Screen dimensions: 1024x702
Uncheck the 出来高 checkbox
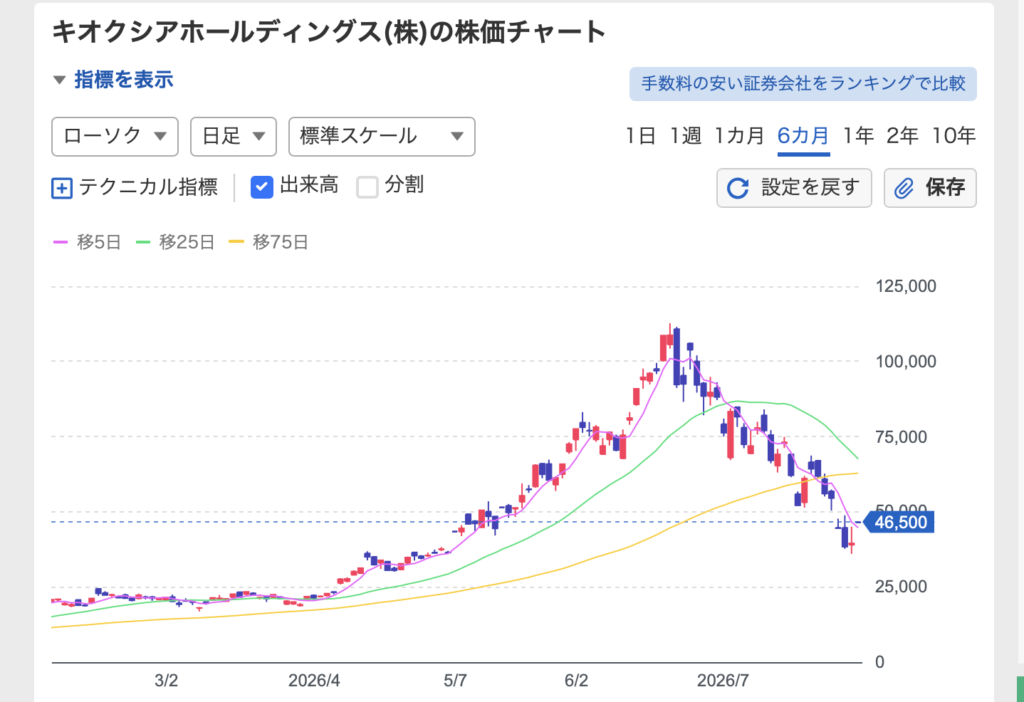click(x=262, y=187)
